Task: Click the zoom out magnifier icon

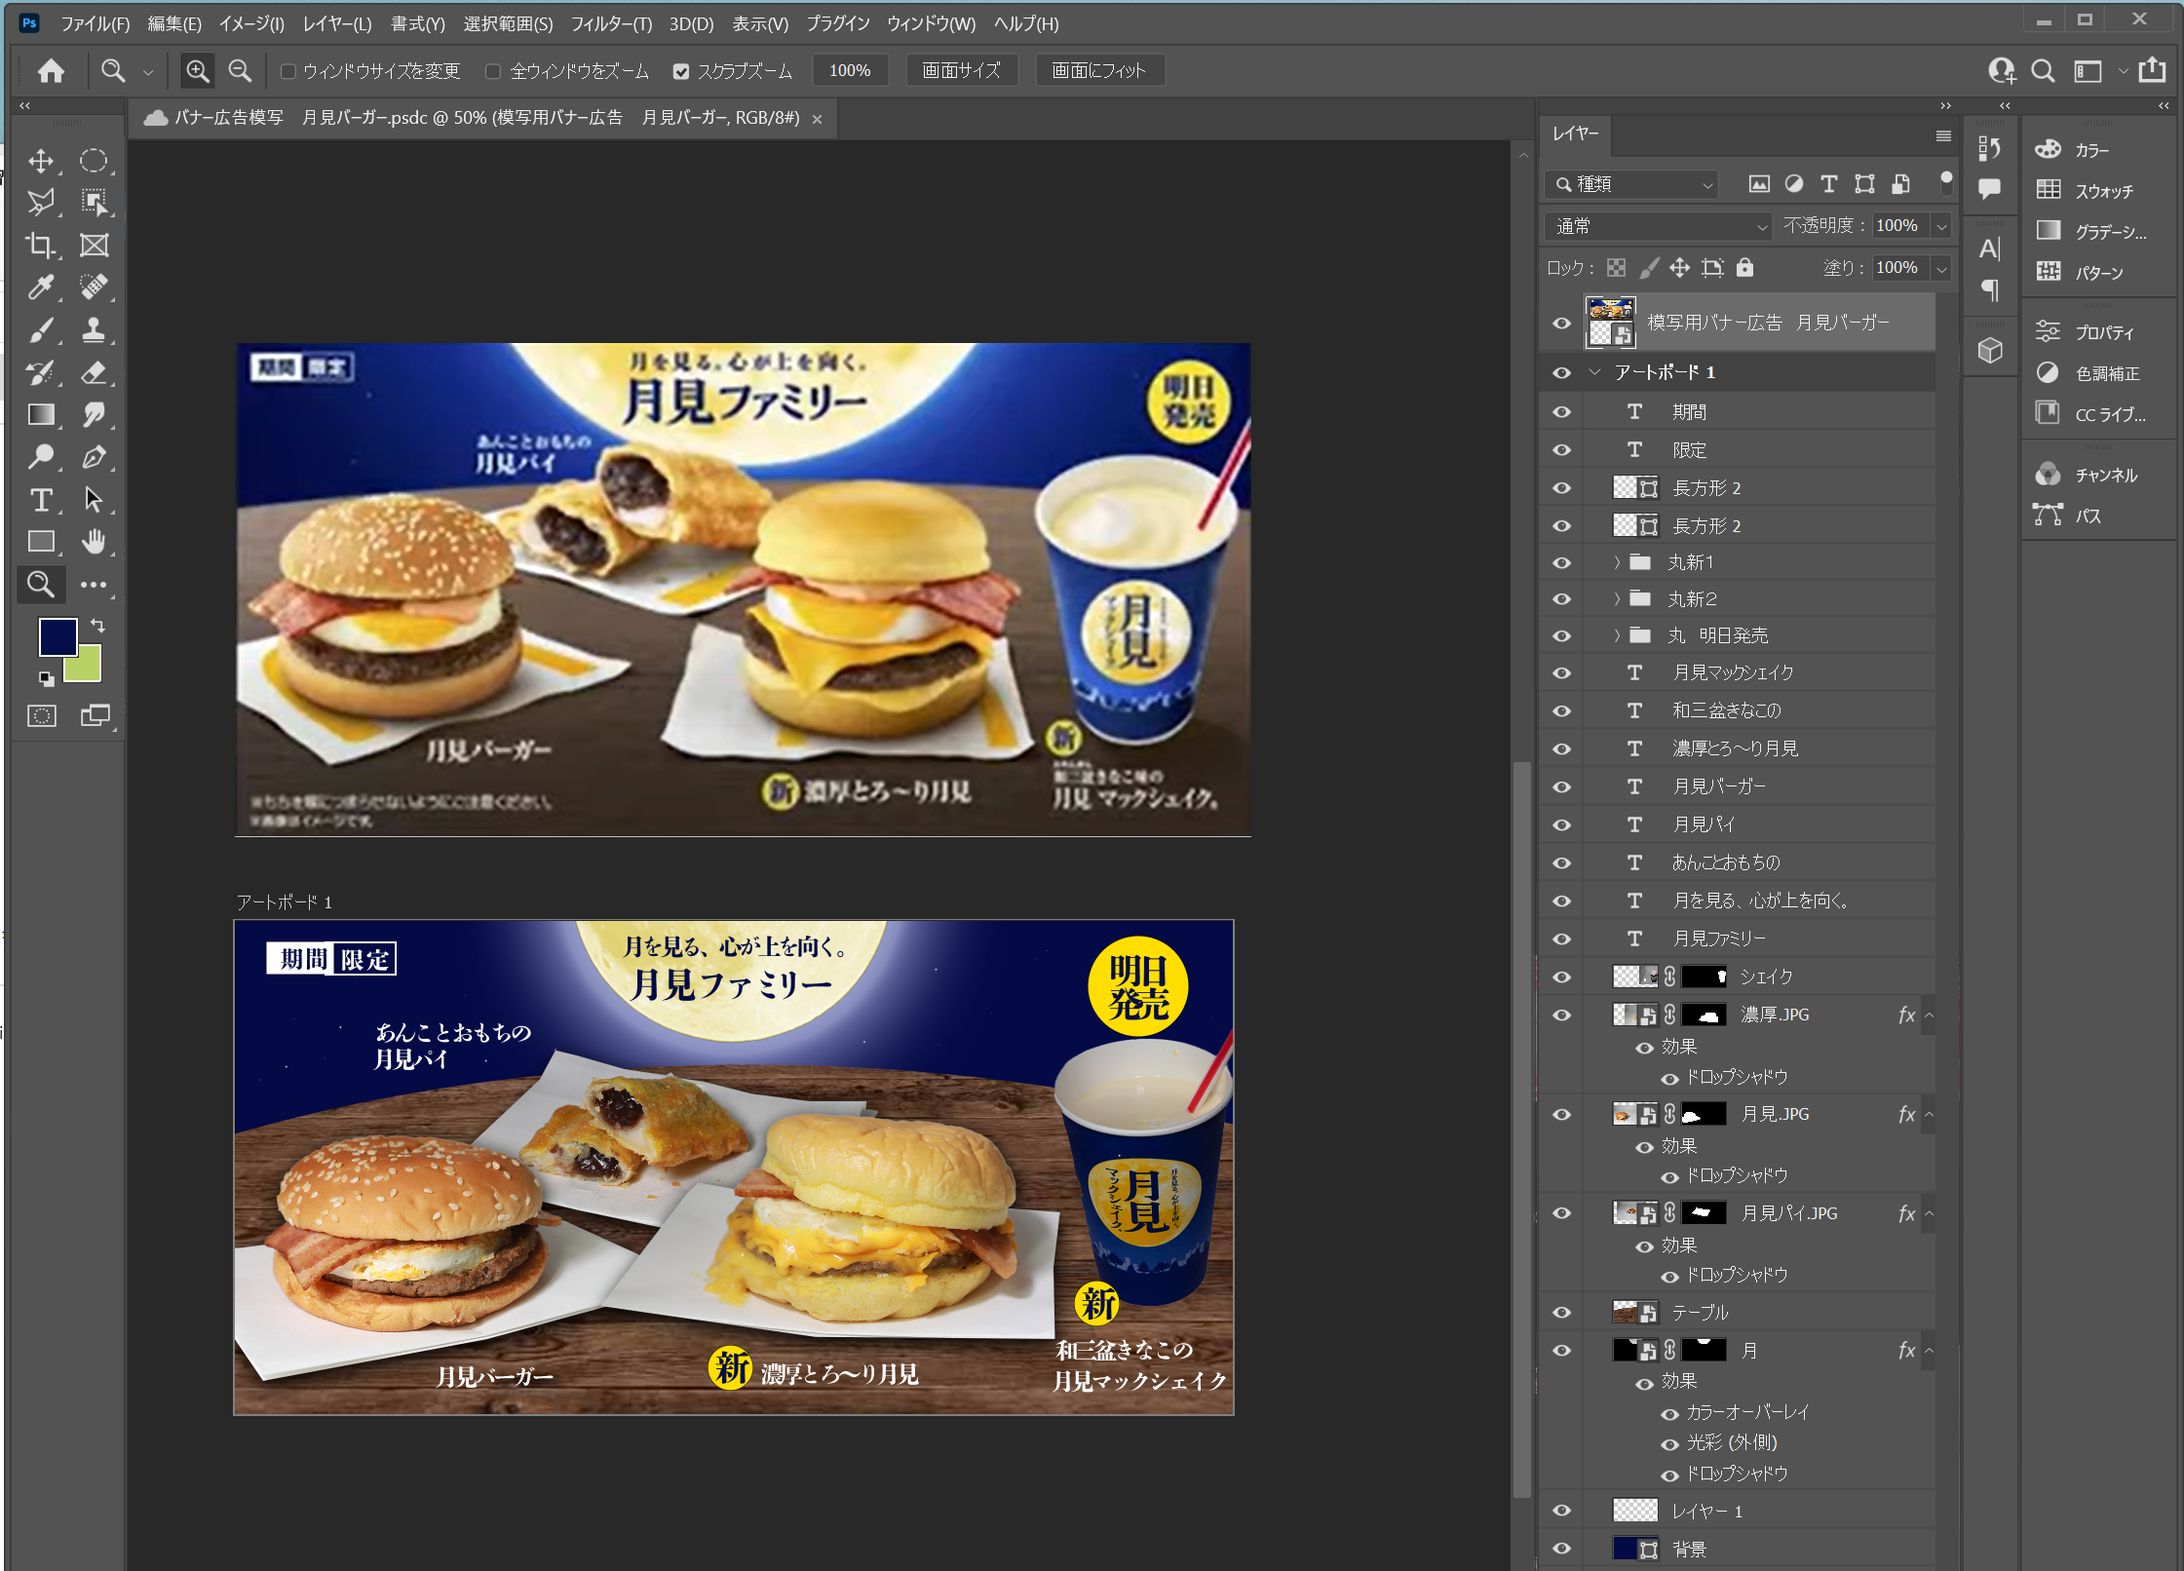Action: click(240, 71)
